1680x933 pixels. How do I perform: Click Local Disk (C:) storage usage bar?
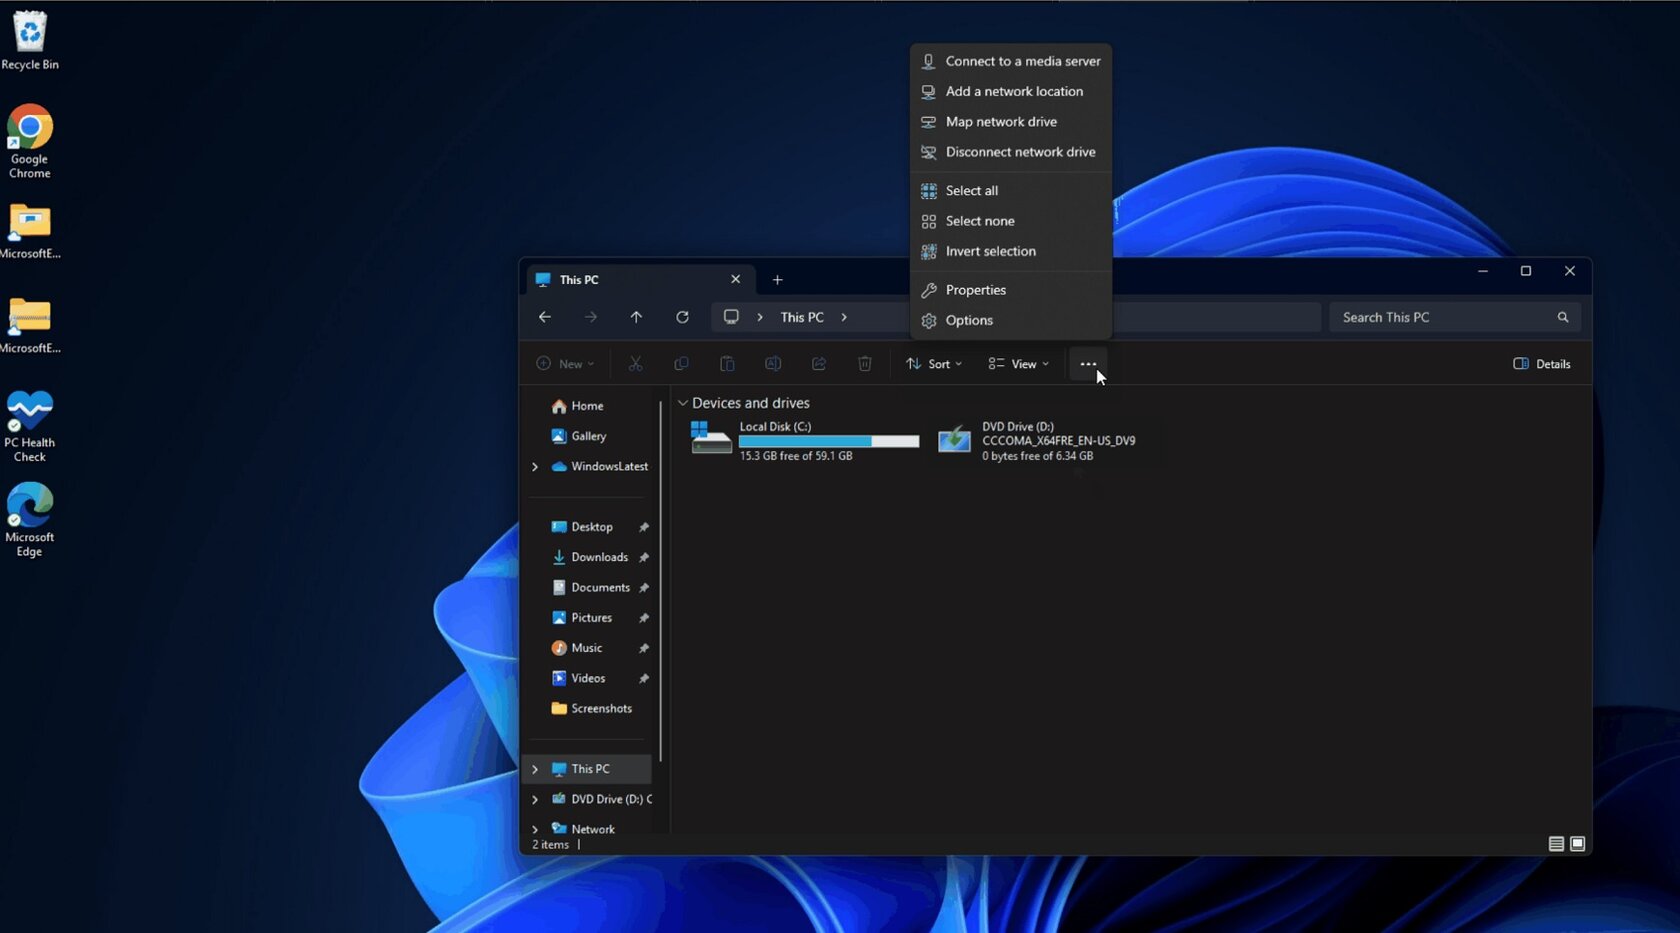click(x=828, y=441)
